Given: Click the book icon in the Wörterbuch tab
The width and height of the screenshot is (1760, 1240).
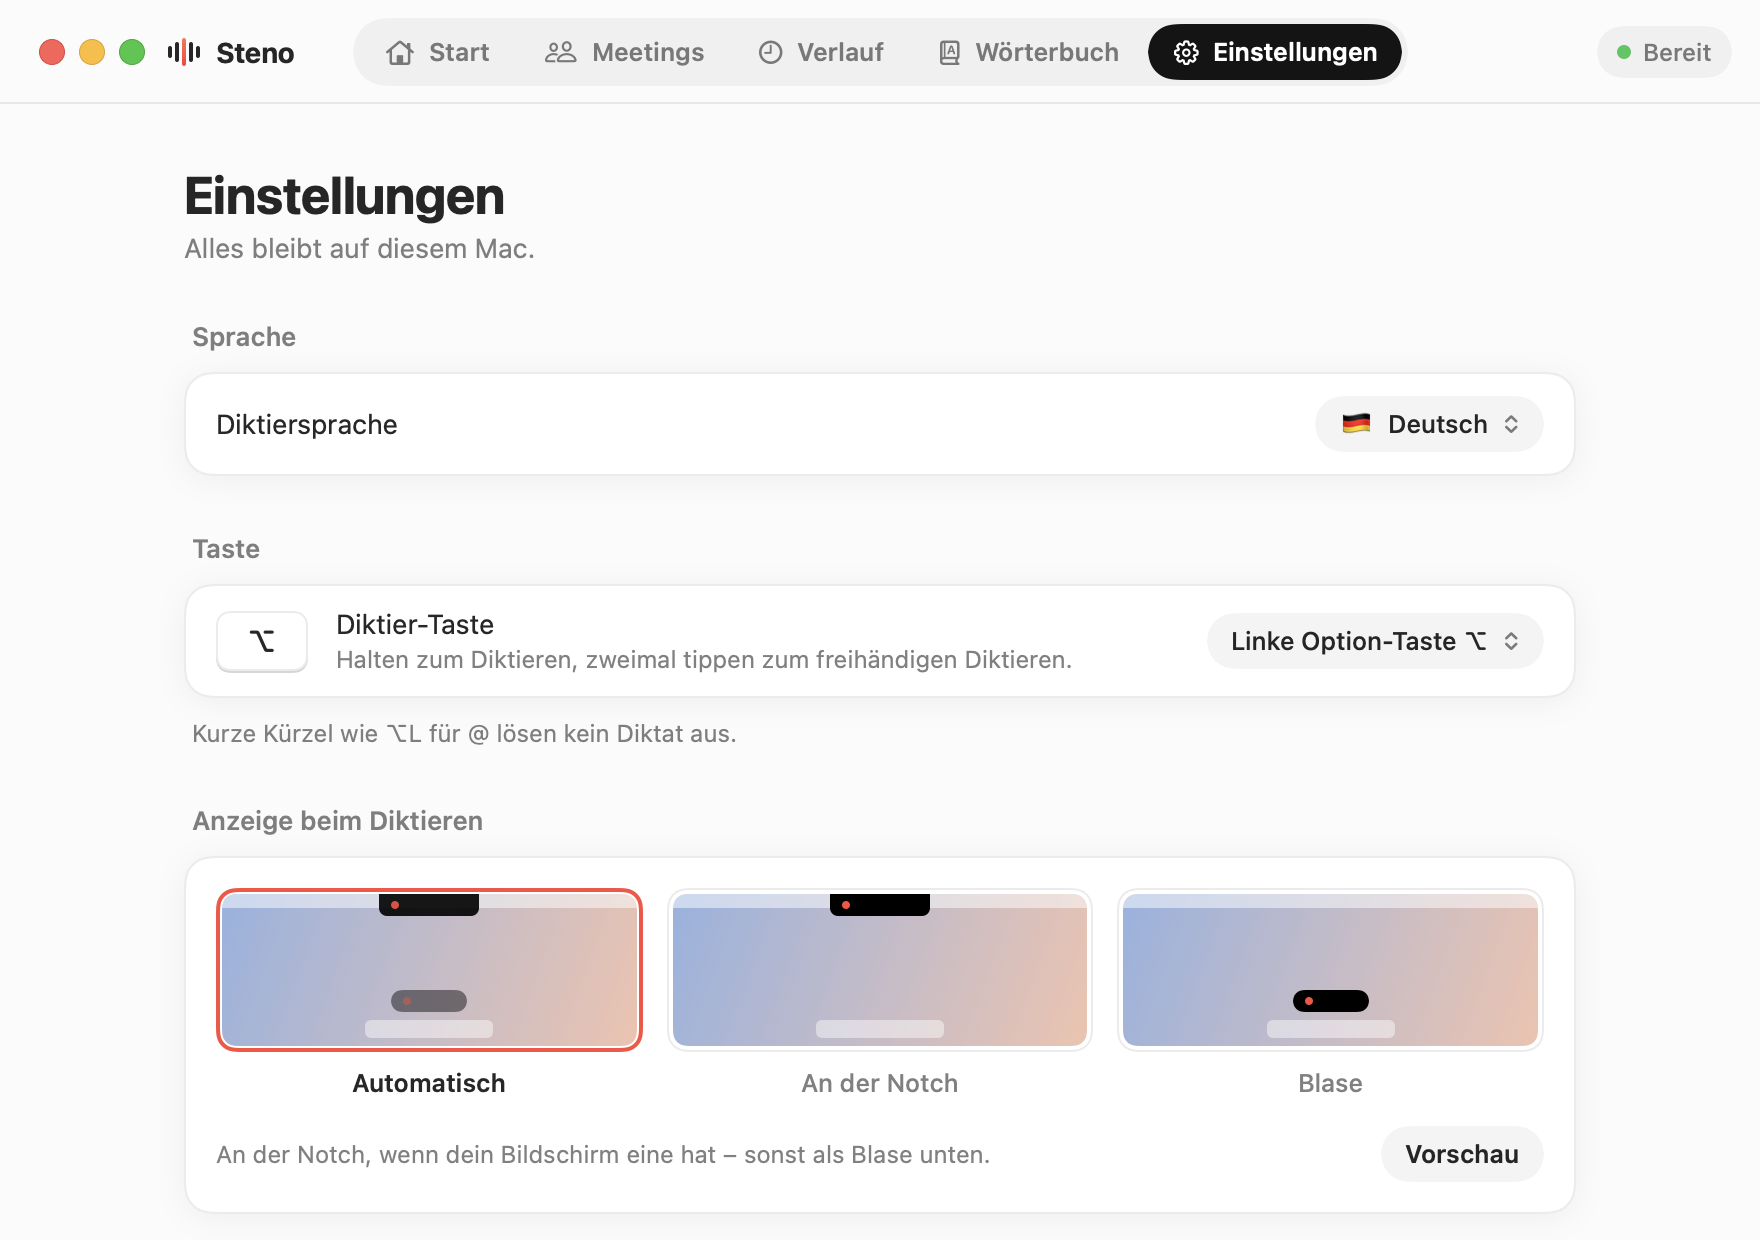Looking at the screenshot, I should coord(949,52).
